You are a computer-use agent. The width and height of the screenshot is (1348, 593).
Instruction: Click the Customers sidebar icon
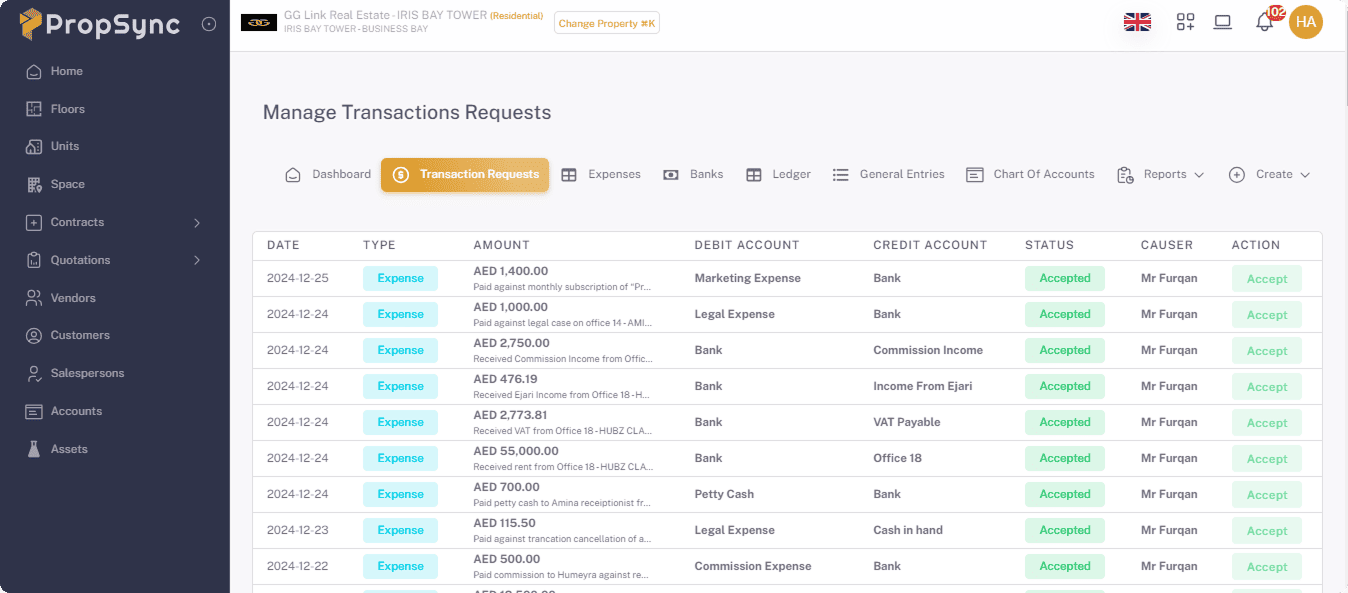(34, 335)
